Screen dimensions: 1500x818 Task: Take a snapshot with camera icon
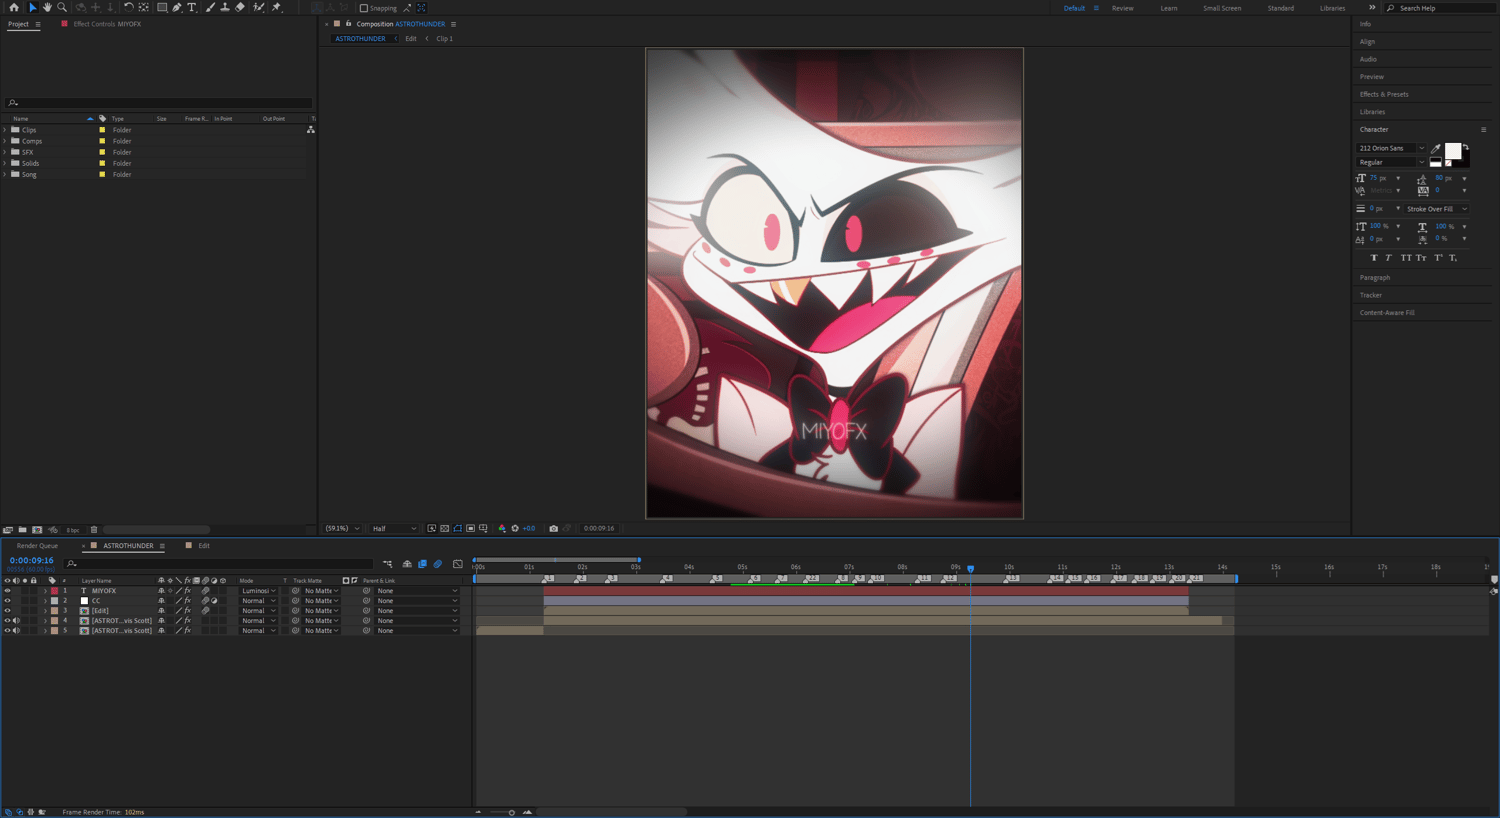pos(553,528)
